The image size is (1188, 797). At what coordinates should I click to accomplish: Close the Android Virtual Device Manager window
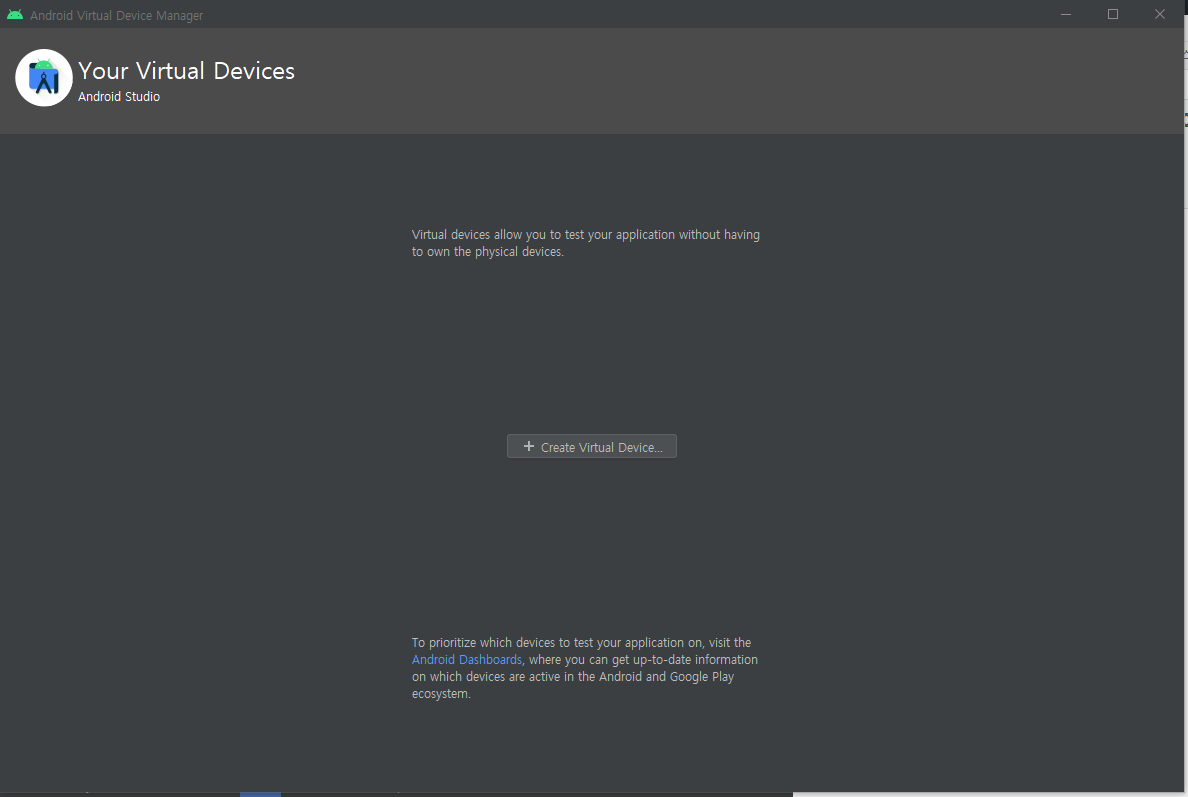point(1160,14)
